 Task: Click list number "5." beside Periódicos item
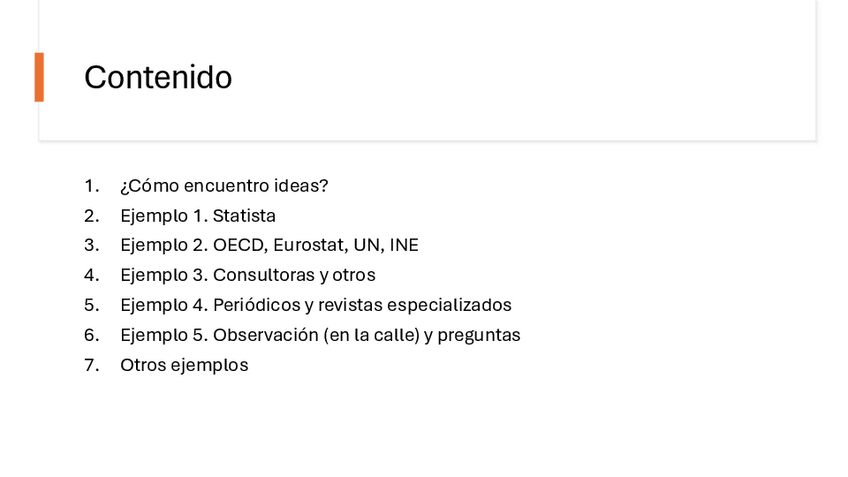click(x=92, y=305)
